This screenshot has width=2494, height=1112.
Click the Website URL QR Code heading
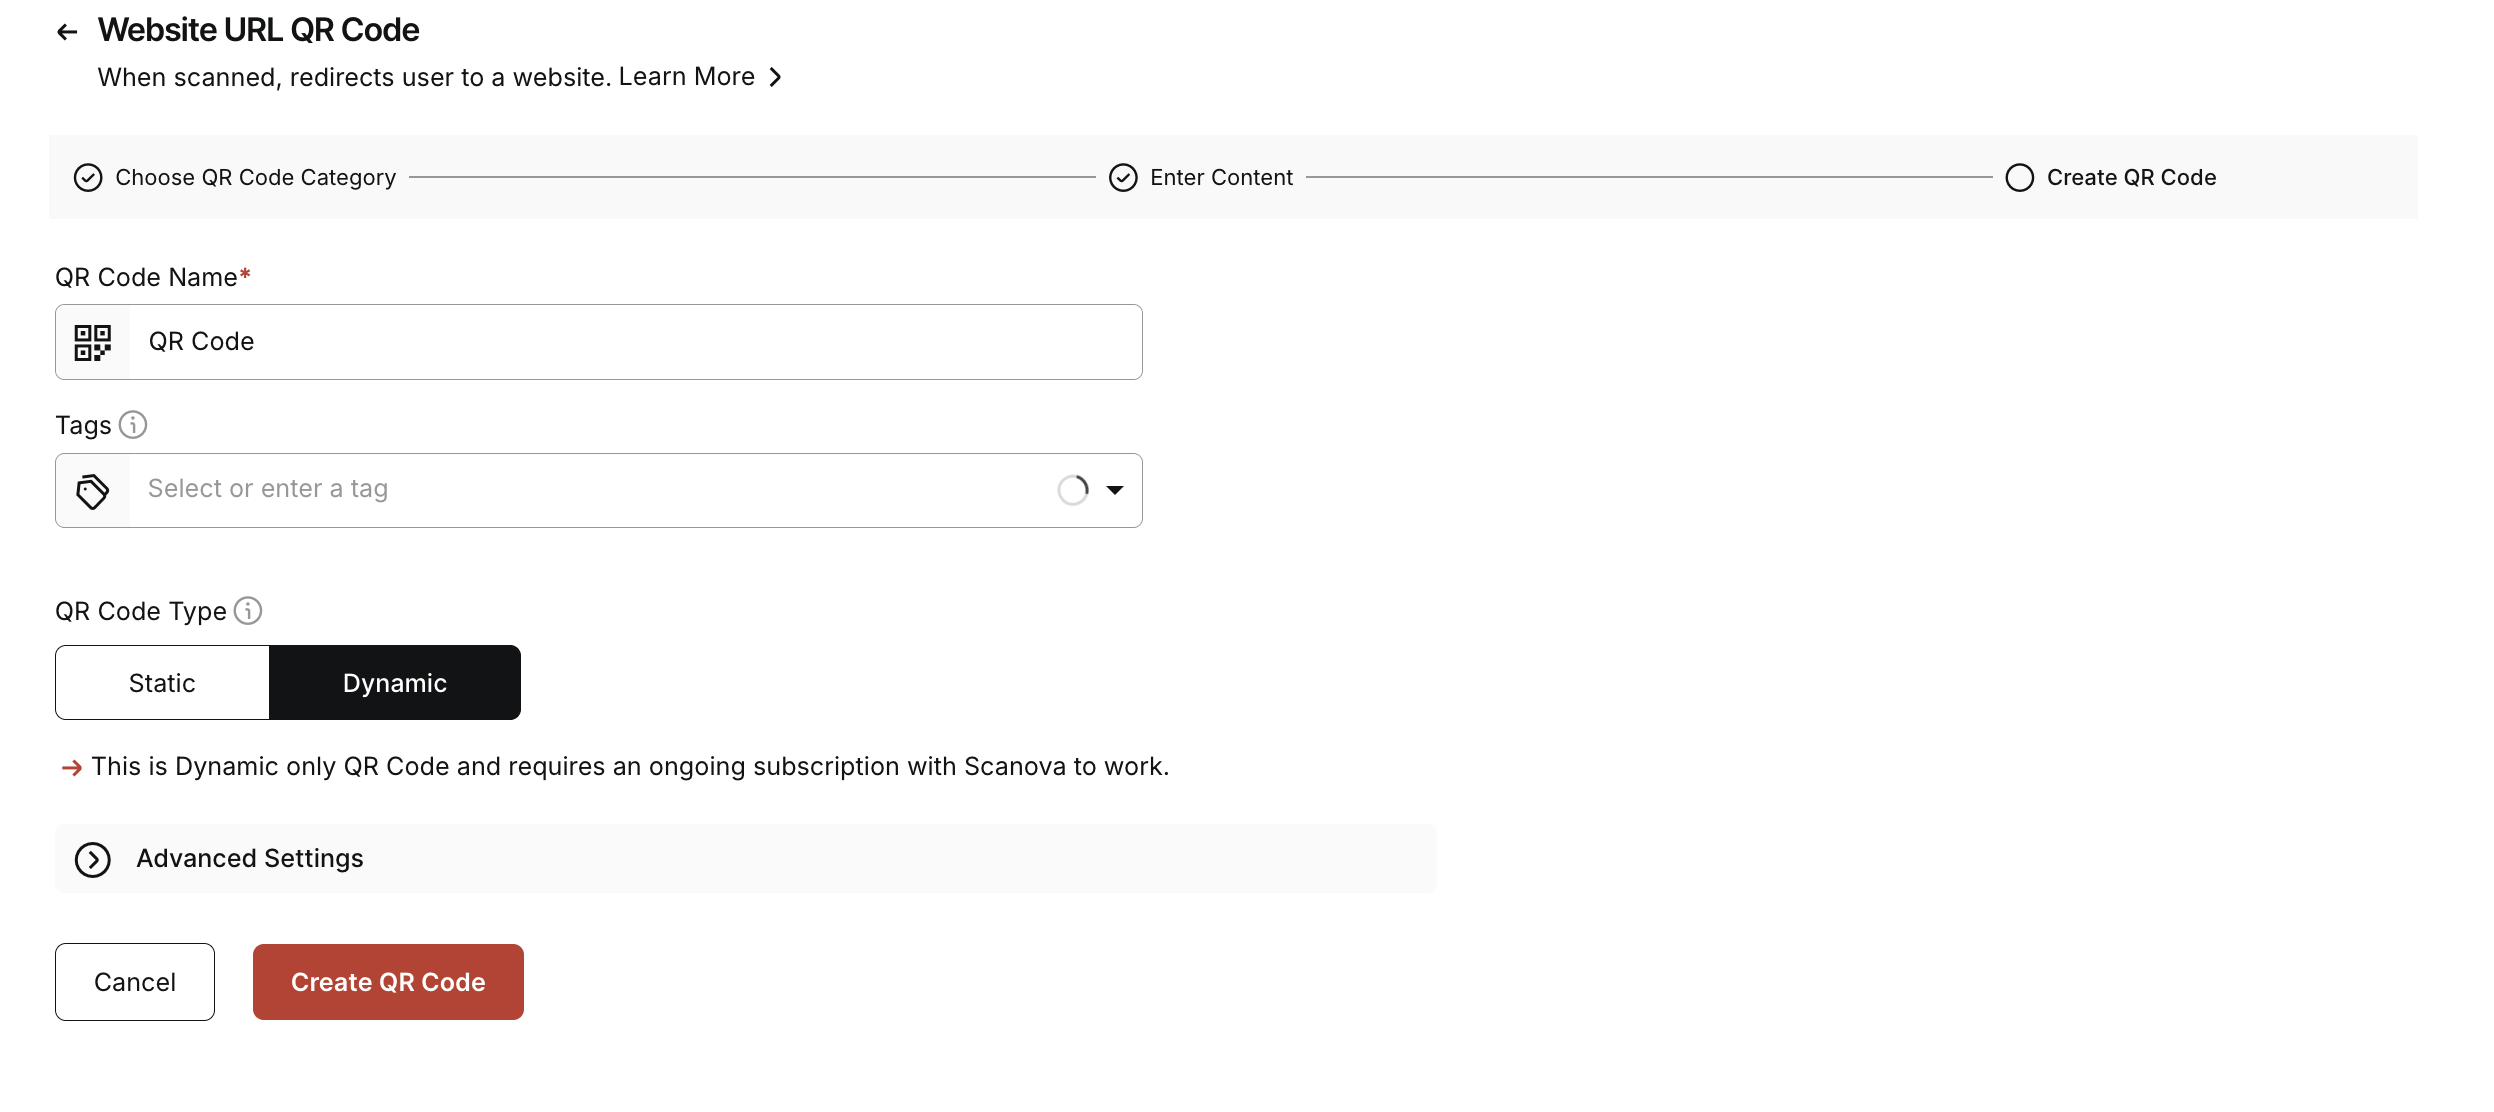[258, 30]
